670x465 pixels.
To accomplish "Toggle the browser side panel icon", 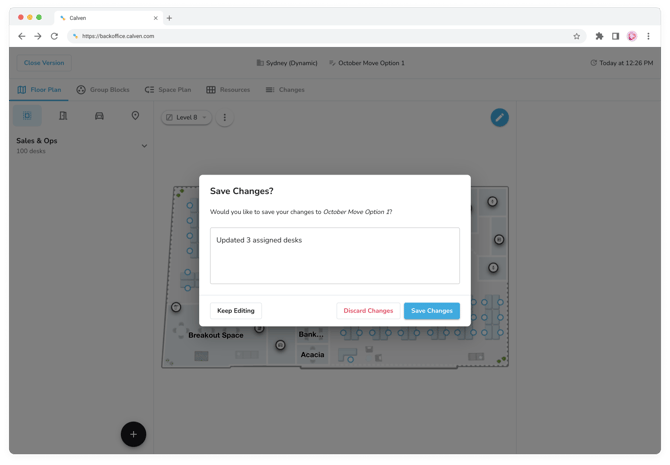I will 615,36.
